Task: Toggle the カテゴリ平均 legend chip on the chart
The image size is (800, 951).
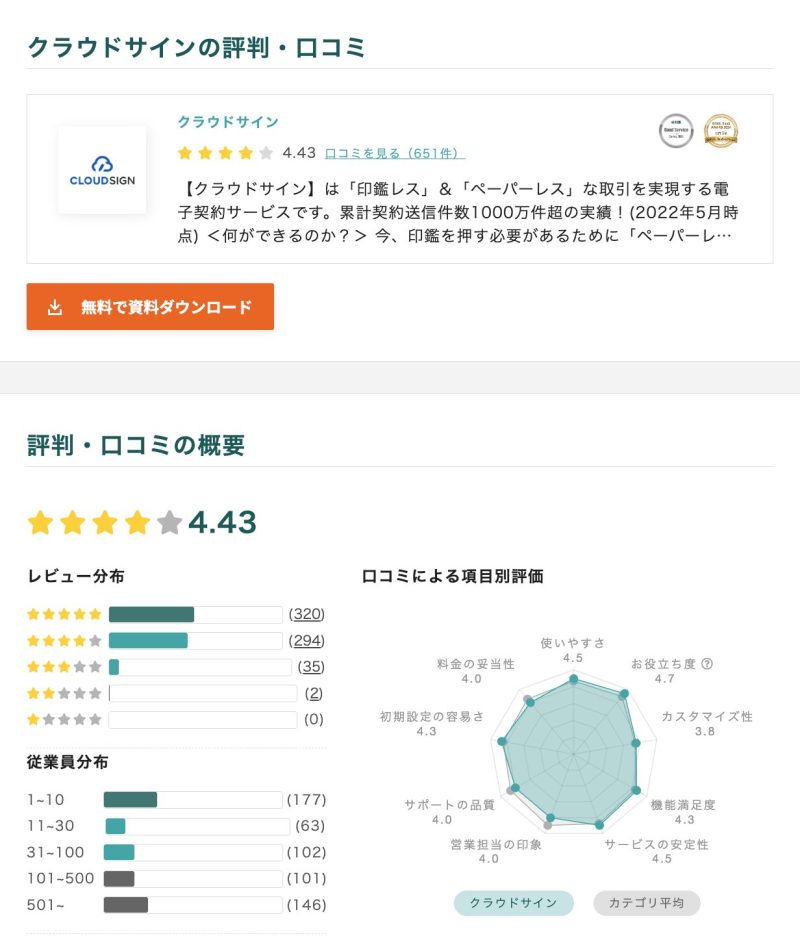Action: click(646, 903)
